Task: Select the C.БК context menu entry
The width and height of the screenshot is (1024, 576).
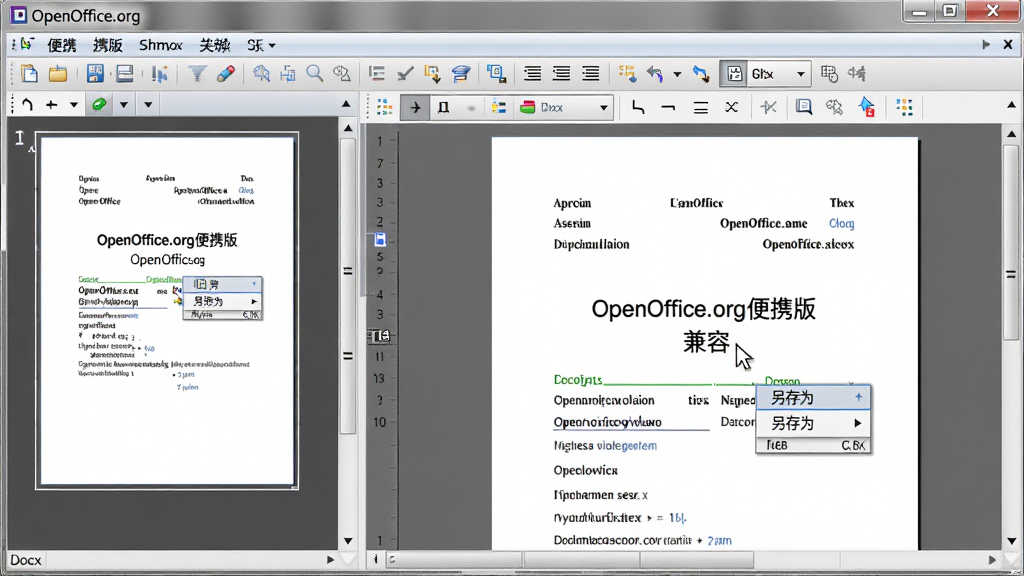Action: tap(813, 445)
